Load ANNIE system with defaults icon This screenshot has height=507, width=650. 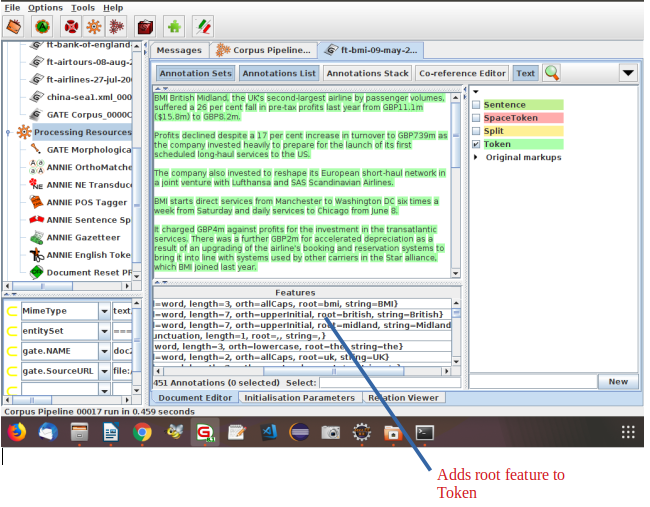[42, 27]
